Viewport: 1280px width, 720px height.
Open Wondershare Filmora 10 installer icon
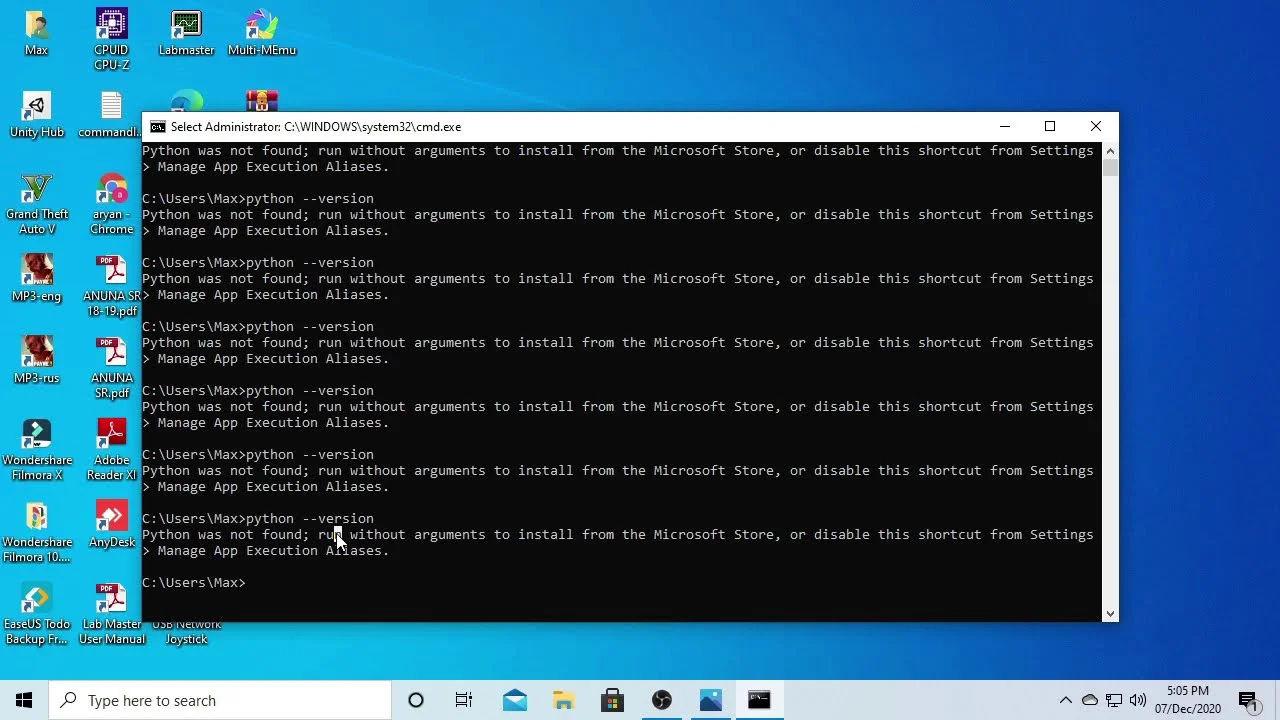click(36, 532)
